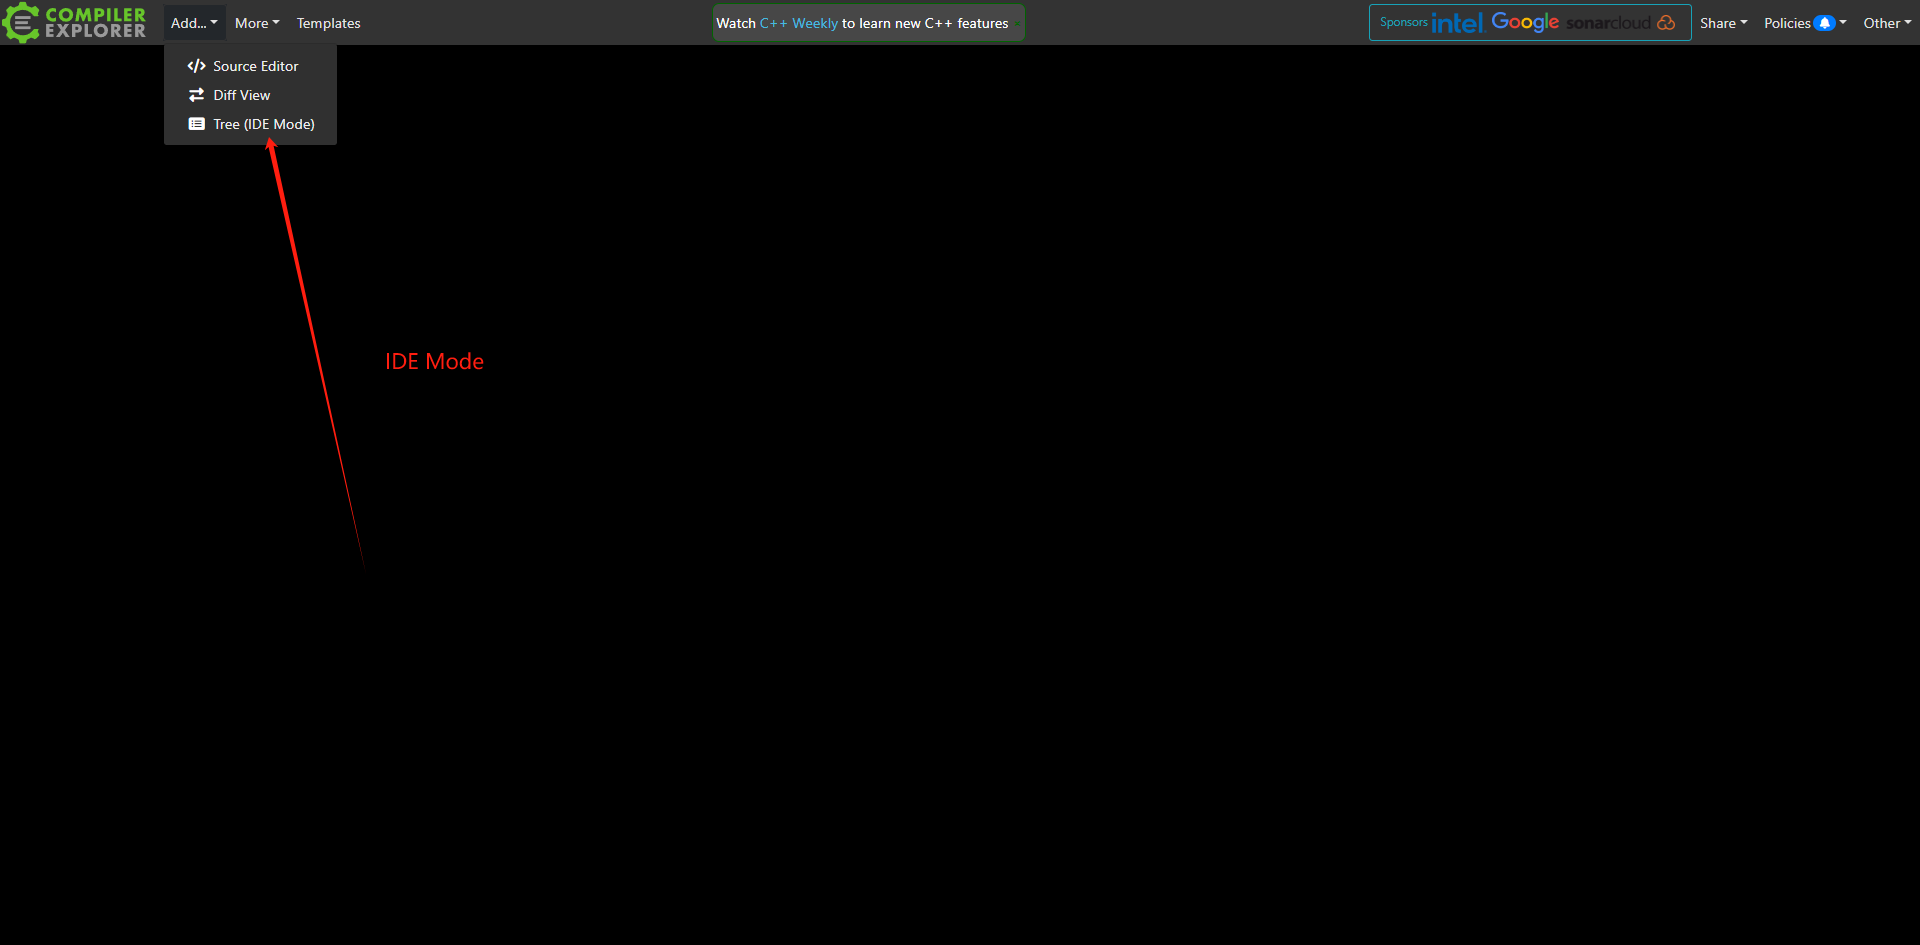Select Source Editor from the Add menu
This screenshot has width=1920, height=945.
255,66
